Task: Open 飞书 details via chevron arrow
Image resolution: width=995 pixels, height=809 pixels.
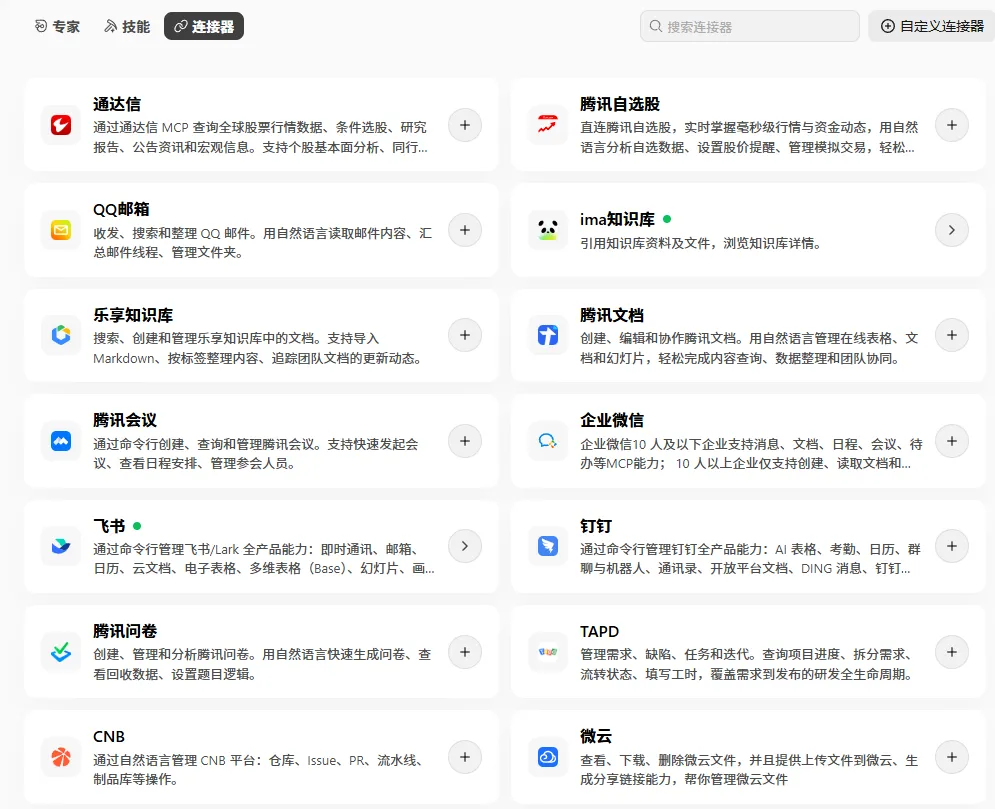Action: 465,546
